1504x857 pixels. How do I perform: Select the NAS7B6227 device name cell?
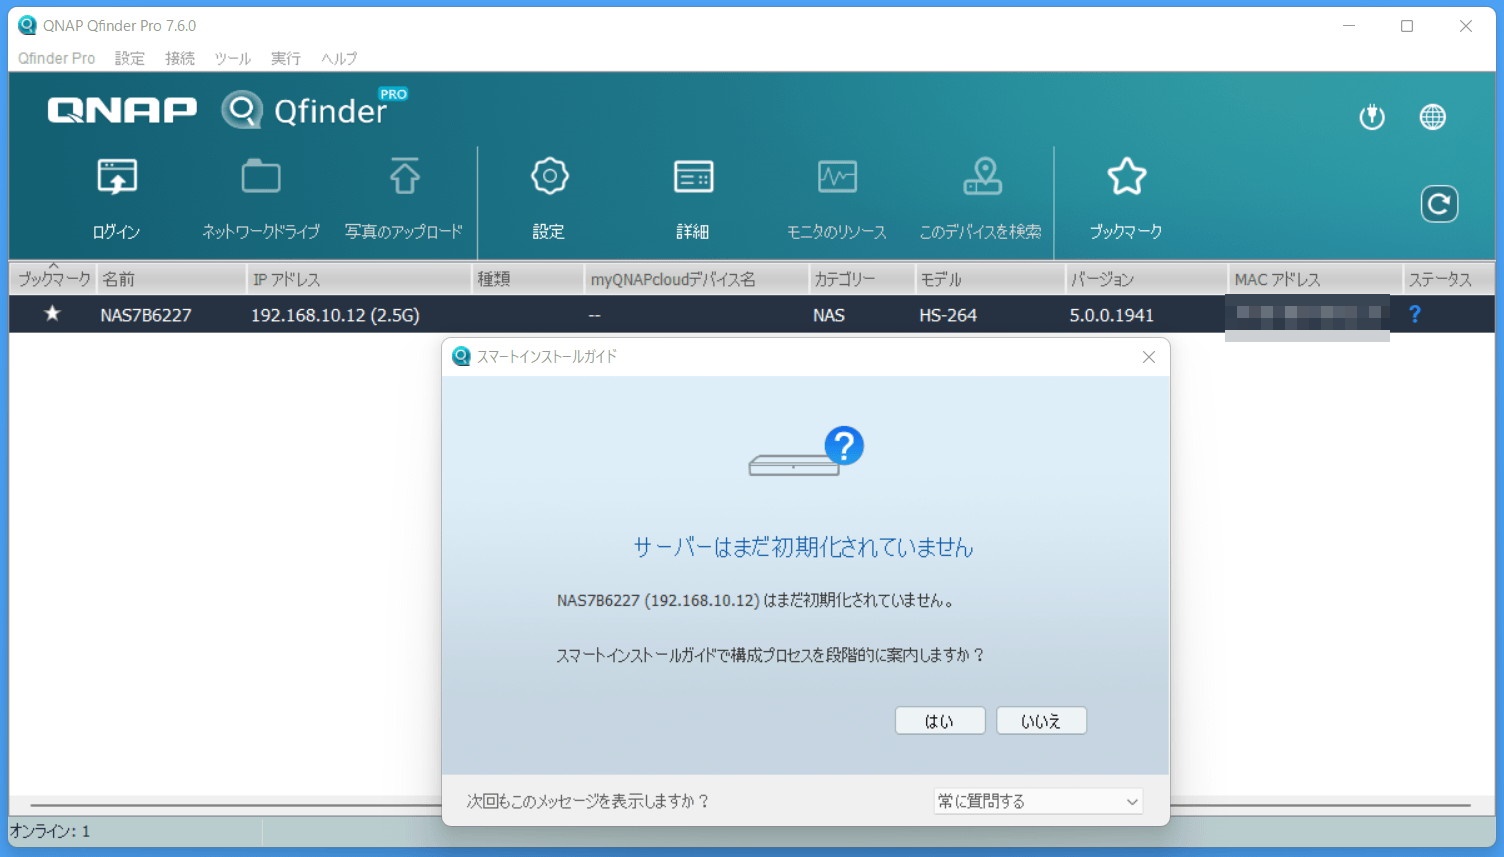coord(146,315)
